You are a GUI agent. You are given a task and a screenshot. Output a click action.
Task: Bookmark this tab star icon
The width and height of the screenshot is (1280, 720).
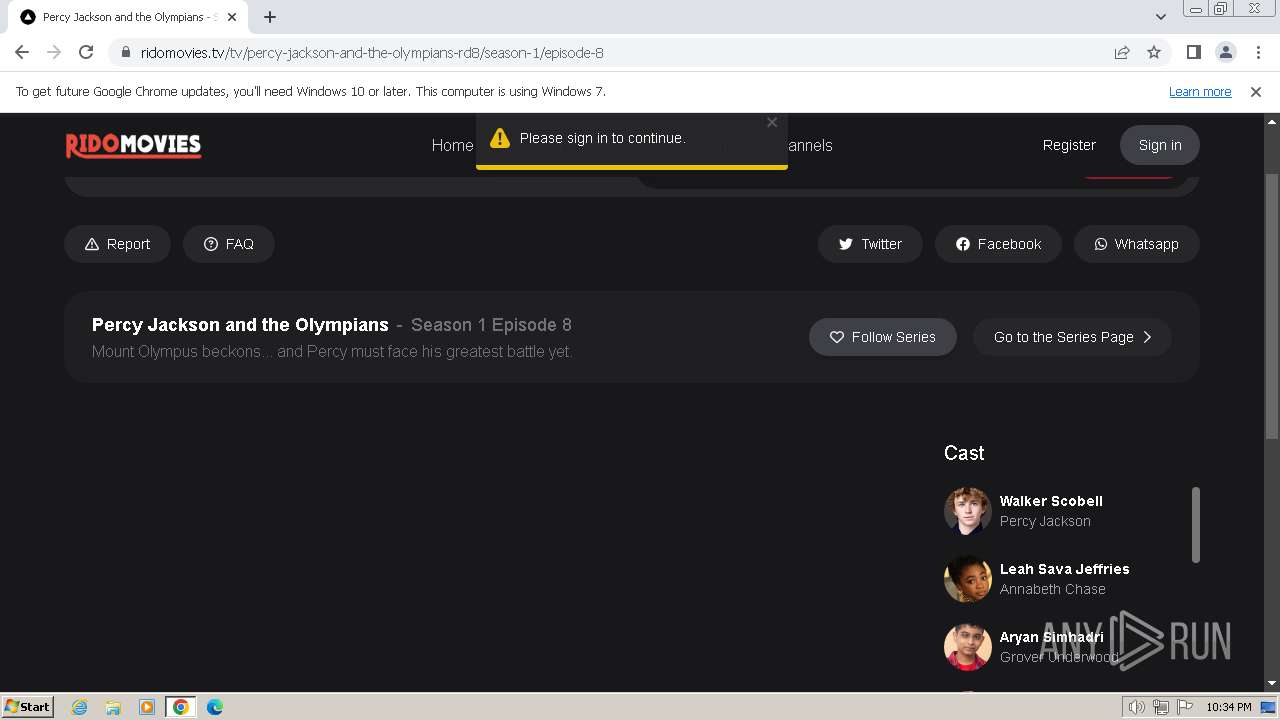pyautogui.click(x=1154, y=52)
